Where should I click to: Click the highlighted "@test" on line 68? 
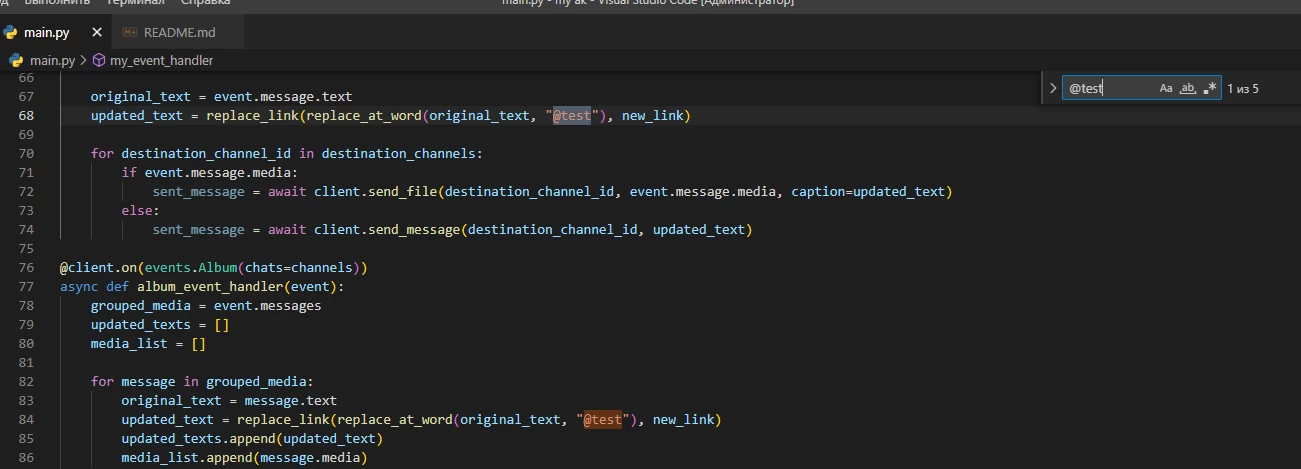pyautogui.click(x=572, y=116)
